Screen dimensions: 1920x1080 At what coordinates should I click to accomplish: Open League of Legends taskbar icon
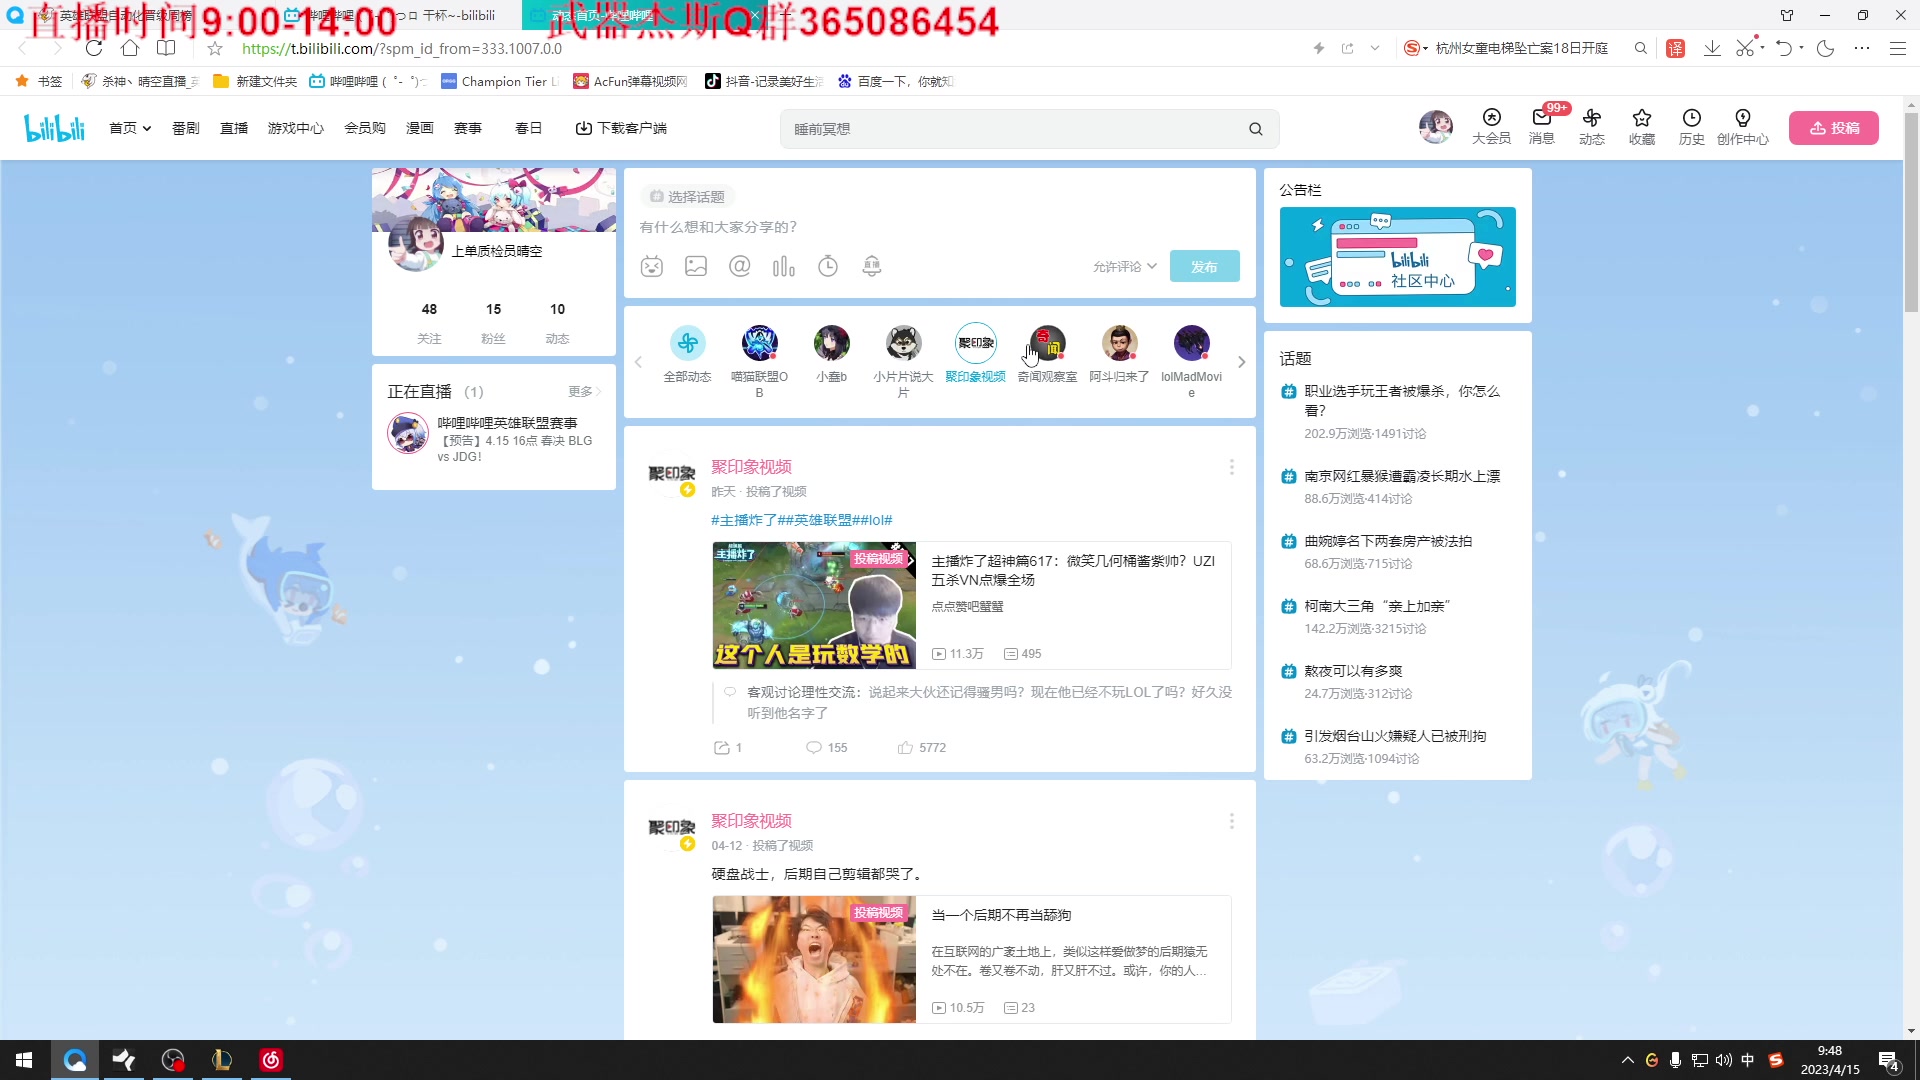coord(222,1060)
